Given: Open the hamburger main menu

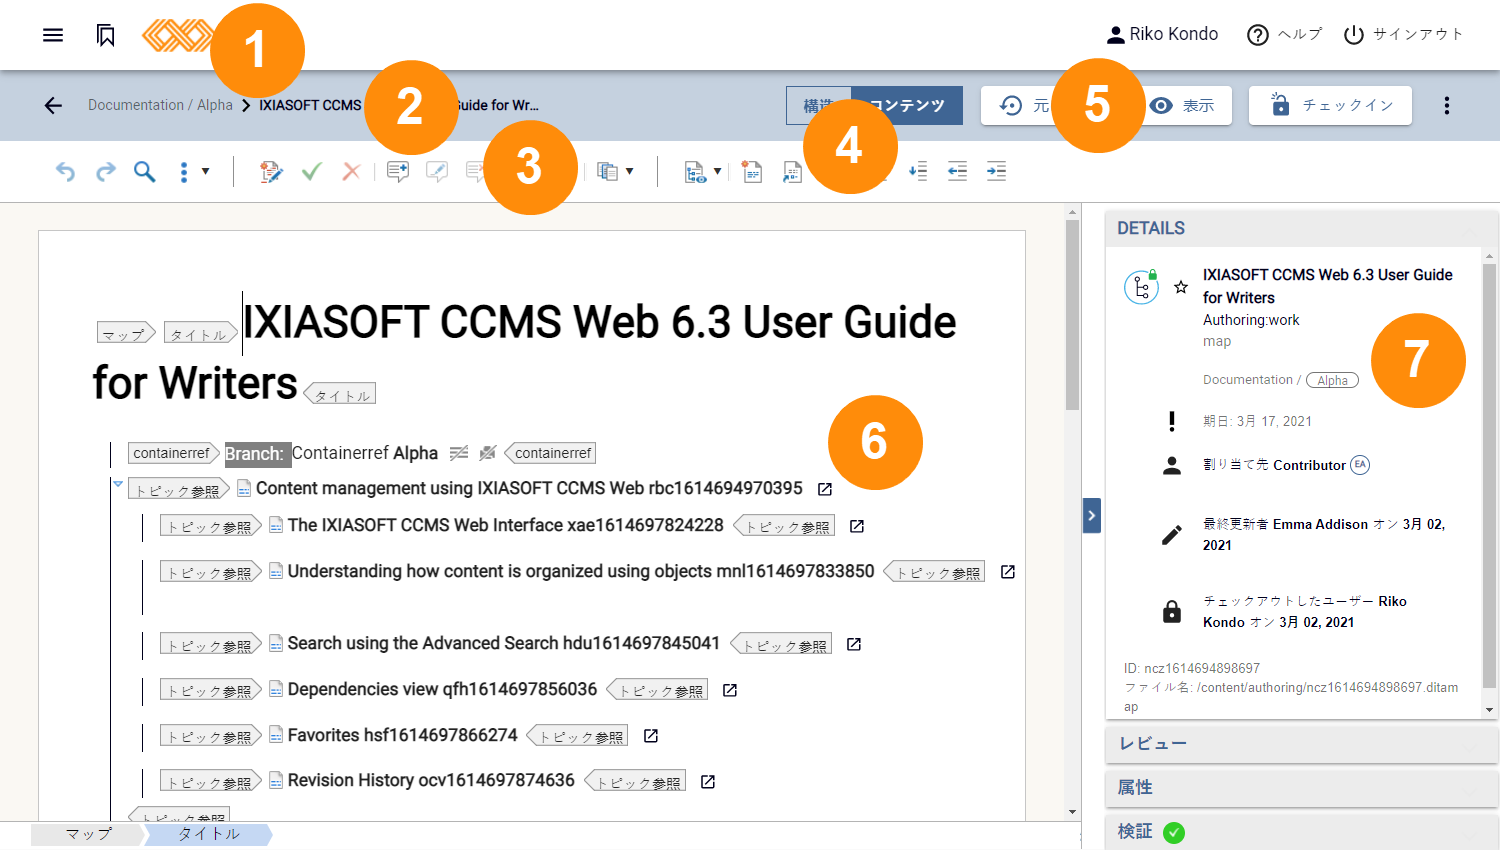Looking at the screenshot, I should coord(53,35).
